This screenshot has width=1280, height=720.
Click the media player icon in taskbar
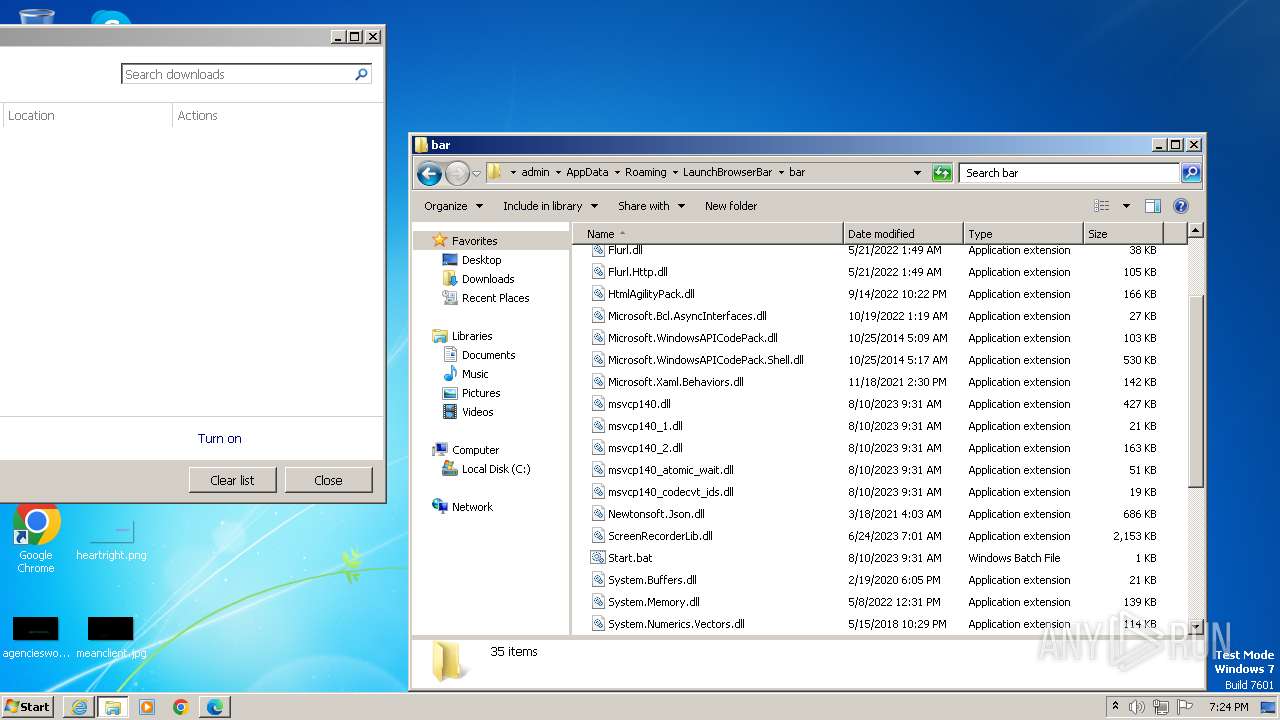pyautogui.click(x=147, y=707)
